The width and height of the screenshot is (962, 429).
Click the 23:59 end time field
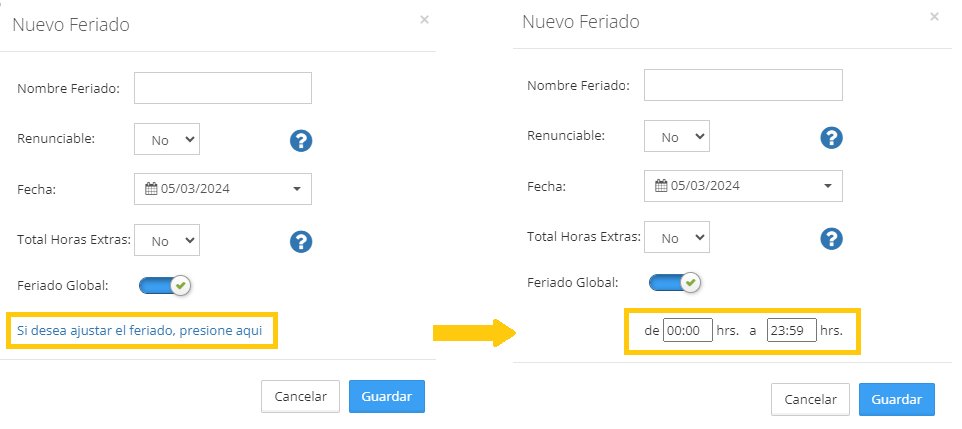(791, 330)
